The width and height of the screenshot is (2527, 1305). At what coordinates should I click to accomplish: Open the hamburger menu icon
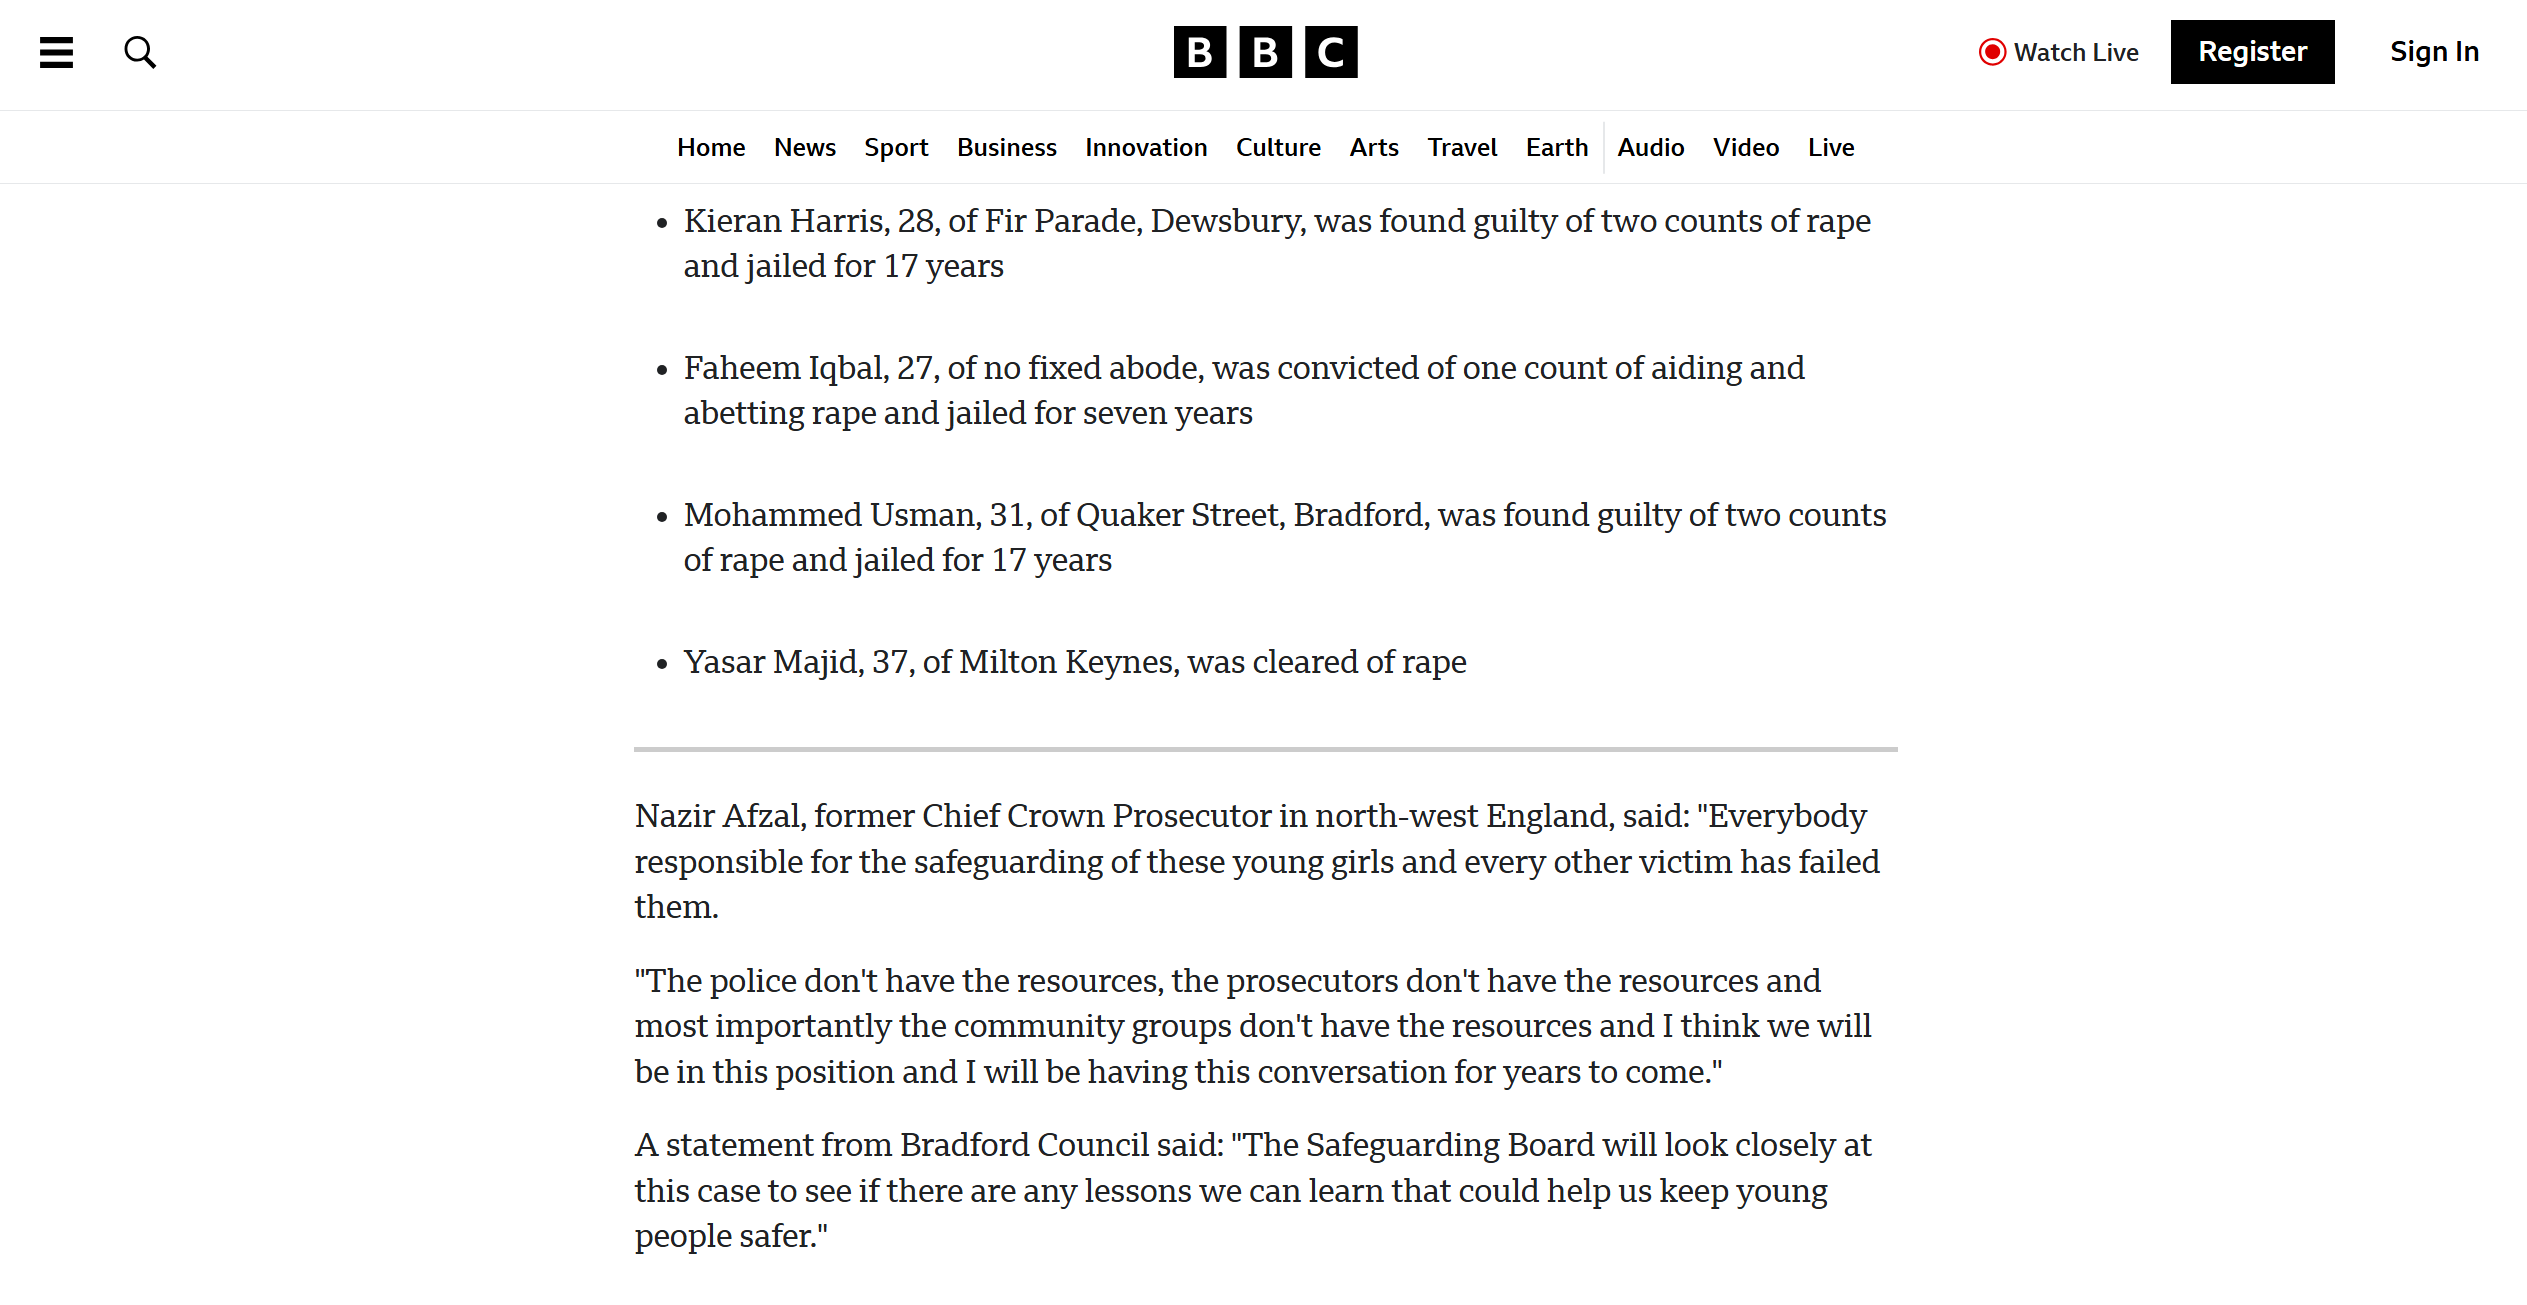[x=57, y=52]
